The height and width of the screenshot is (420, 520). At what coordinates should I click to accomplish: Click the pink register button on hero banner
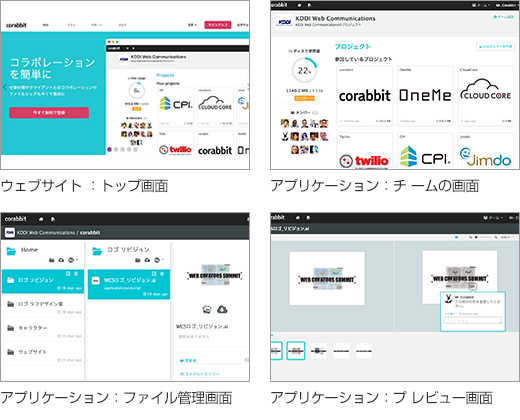49,113
